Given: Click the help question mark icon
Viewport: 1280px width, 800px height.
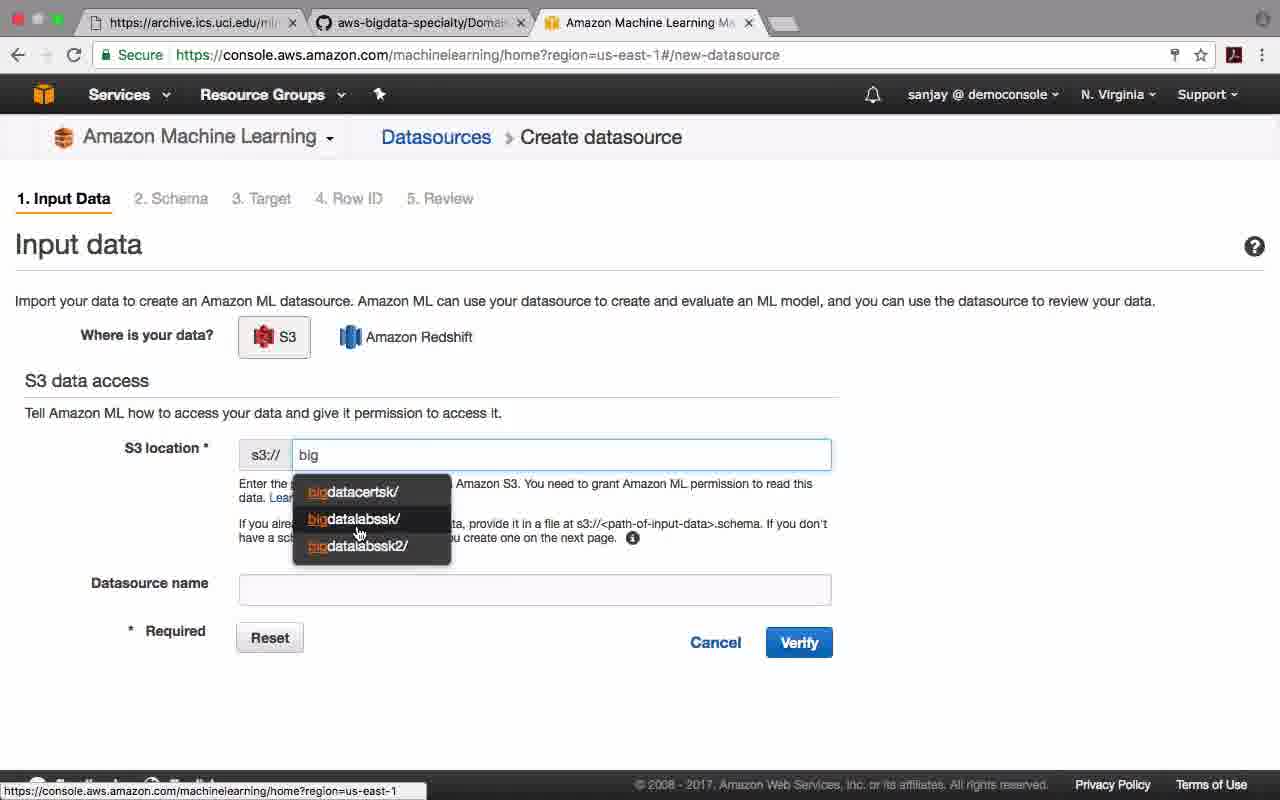Looking at the screenshot, I should pos(1254,246).
